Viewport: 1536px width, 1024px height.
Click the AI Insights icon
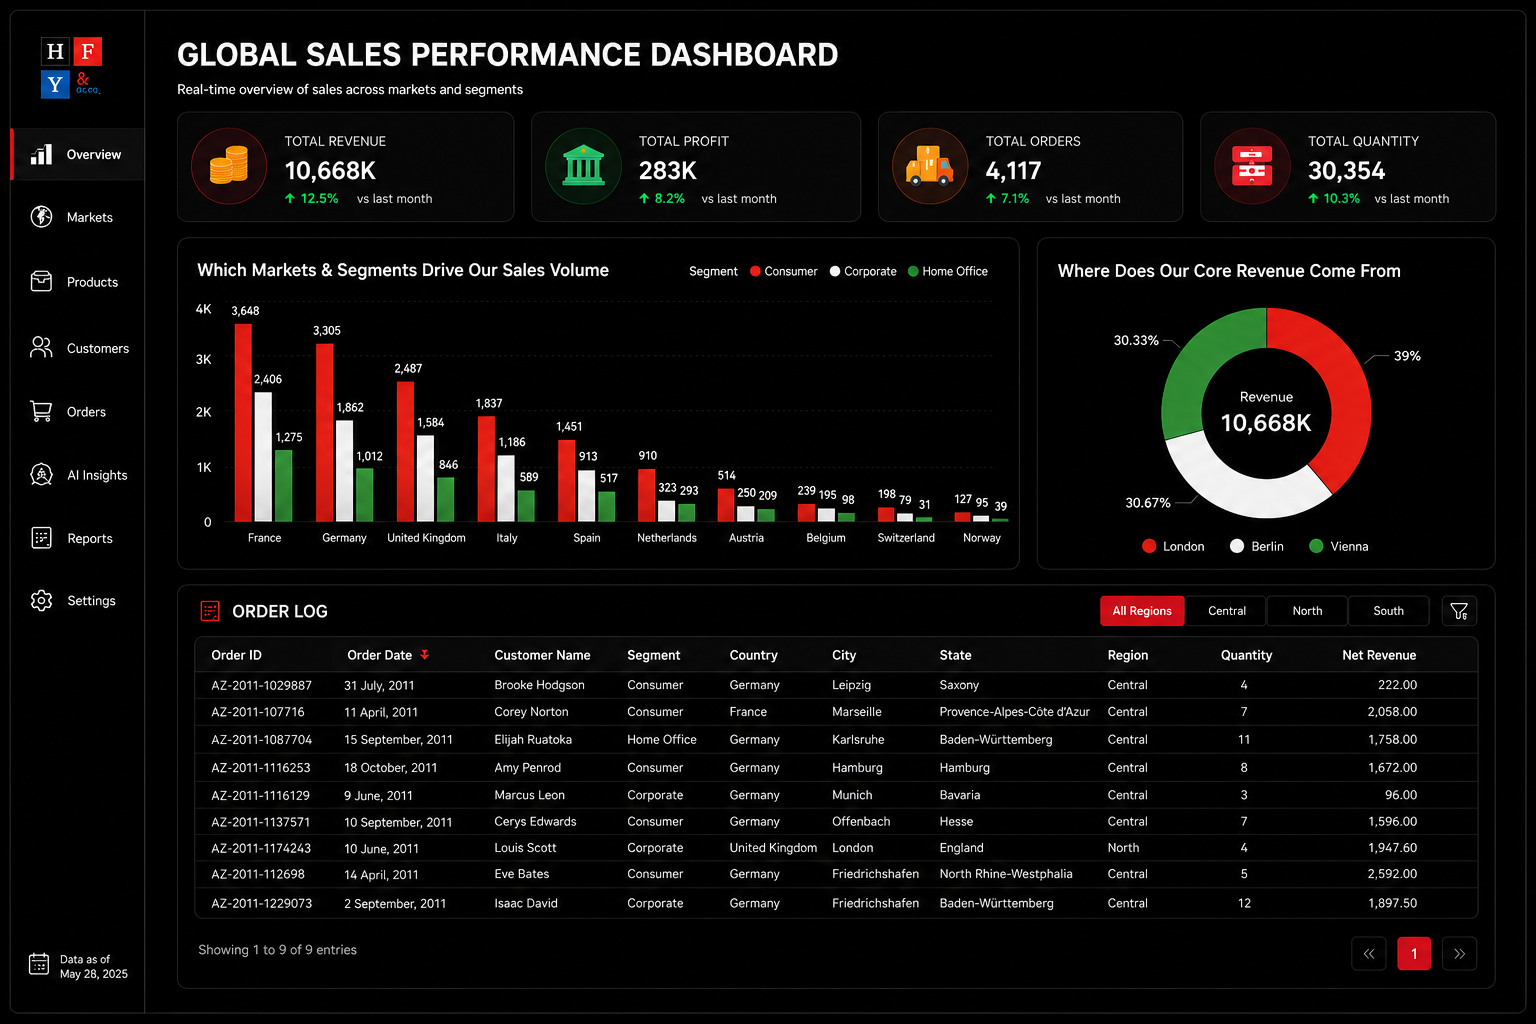41,474
